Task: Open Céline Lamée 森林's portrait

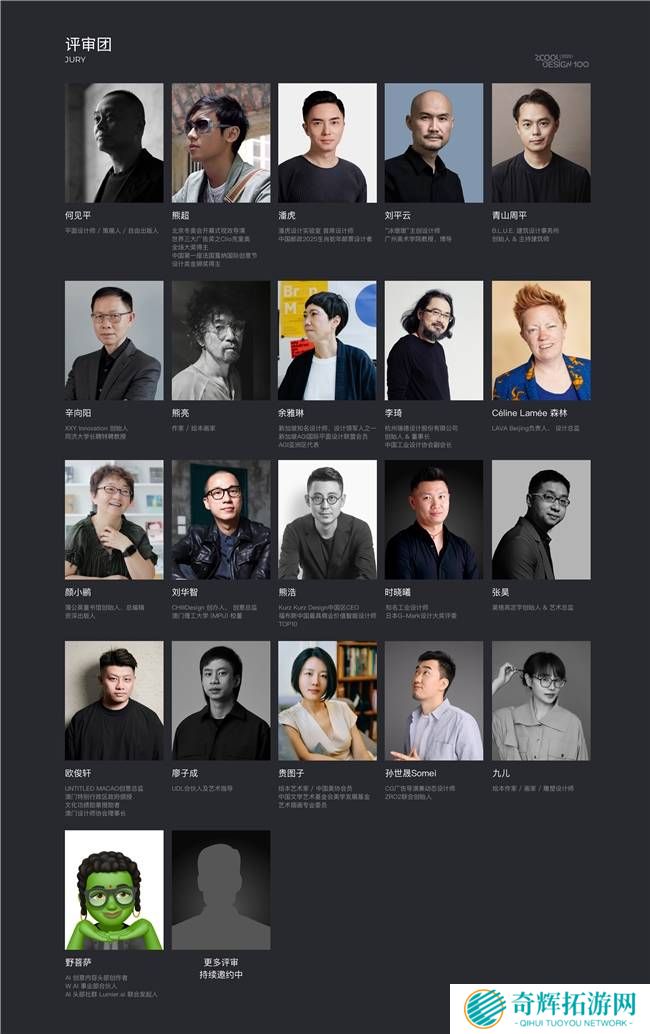Action: point(541,340)
